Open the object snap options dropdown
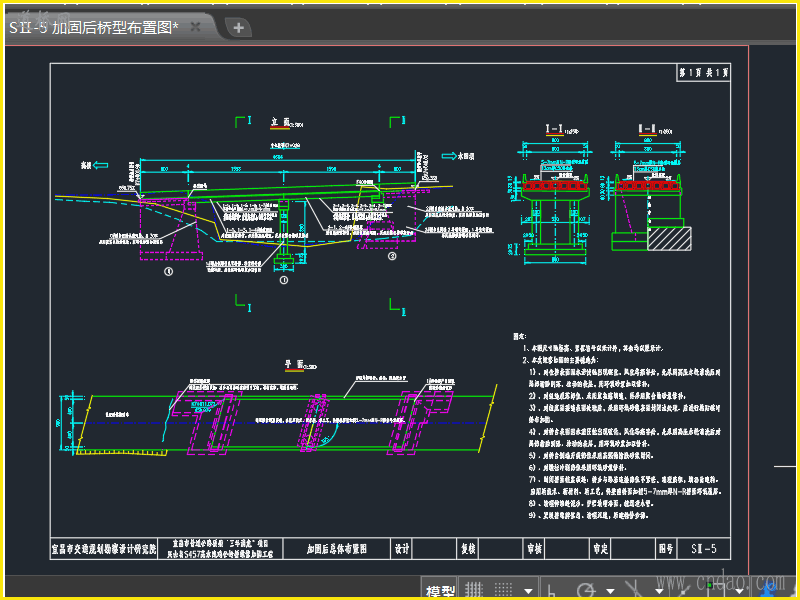Screen dimensions: 800x600 (740, 591)
